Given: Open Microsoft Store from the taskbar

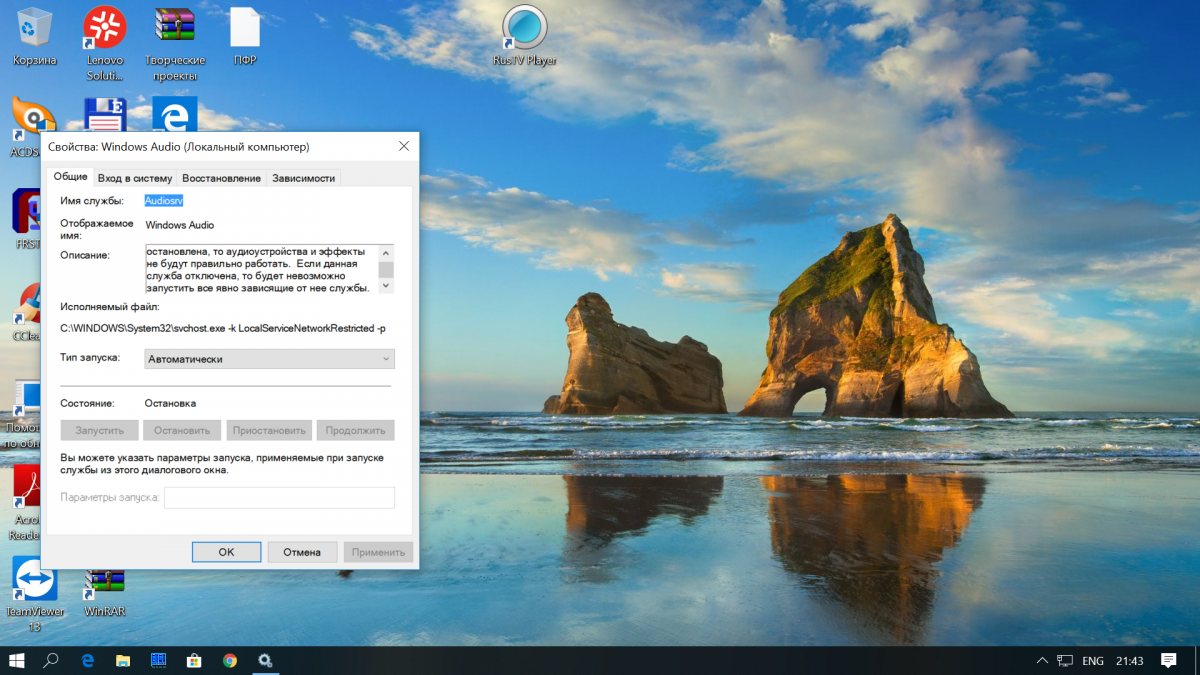Looking at the screenshot, I should click(x=195, y=660).
